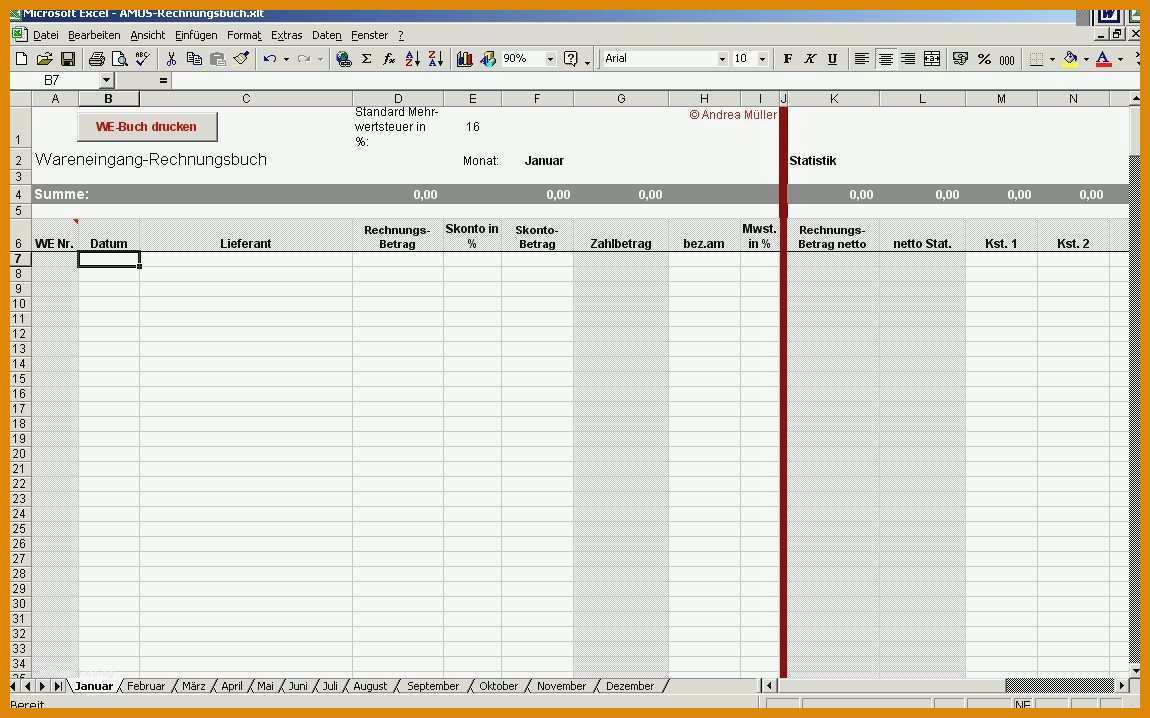Open the redo history dropdown arrow
This screenshot has height=718, width=1150.
[321, 59]
